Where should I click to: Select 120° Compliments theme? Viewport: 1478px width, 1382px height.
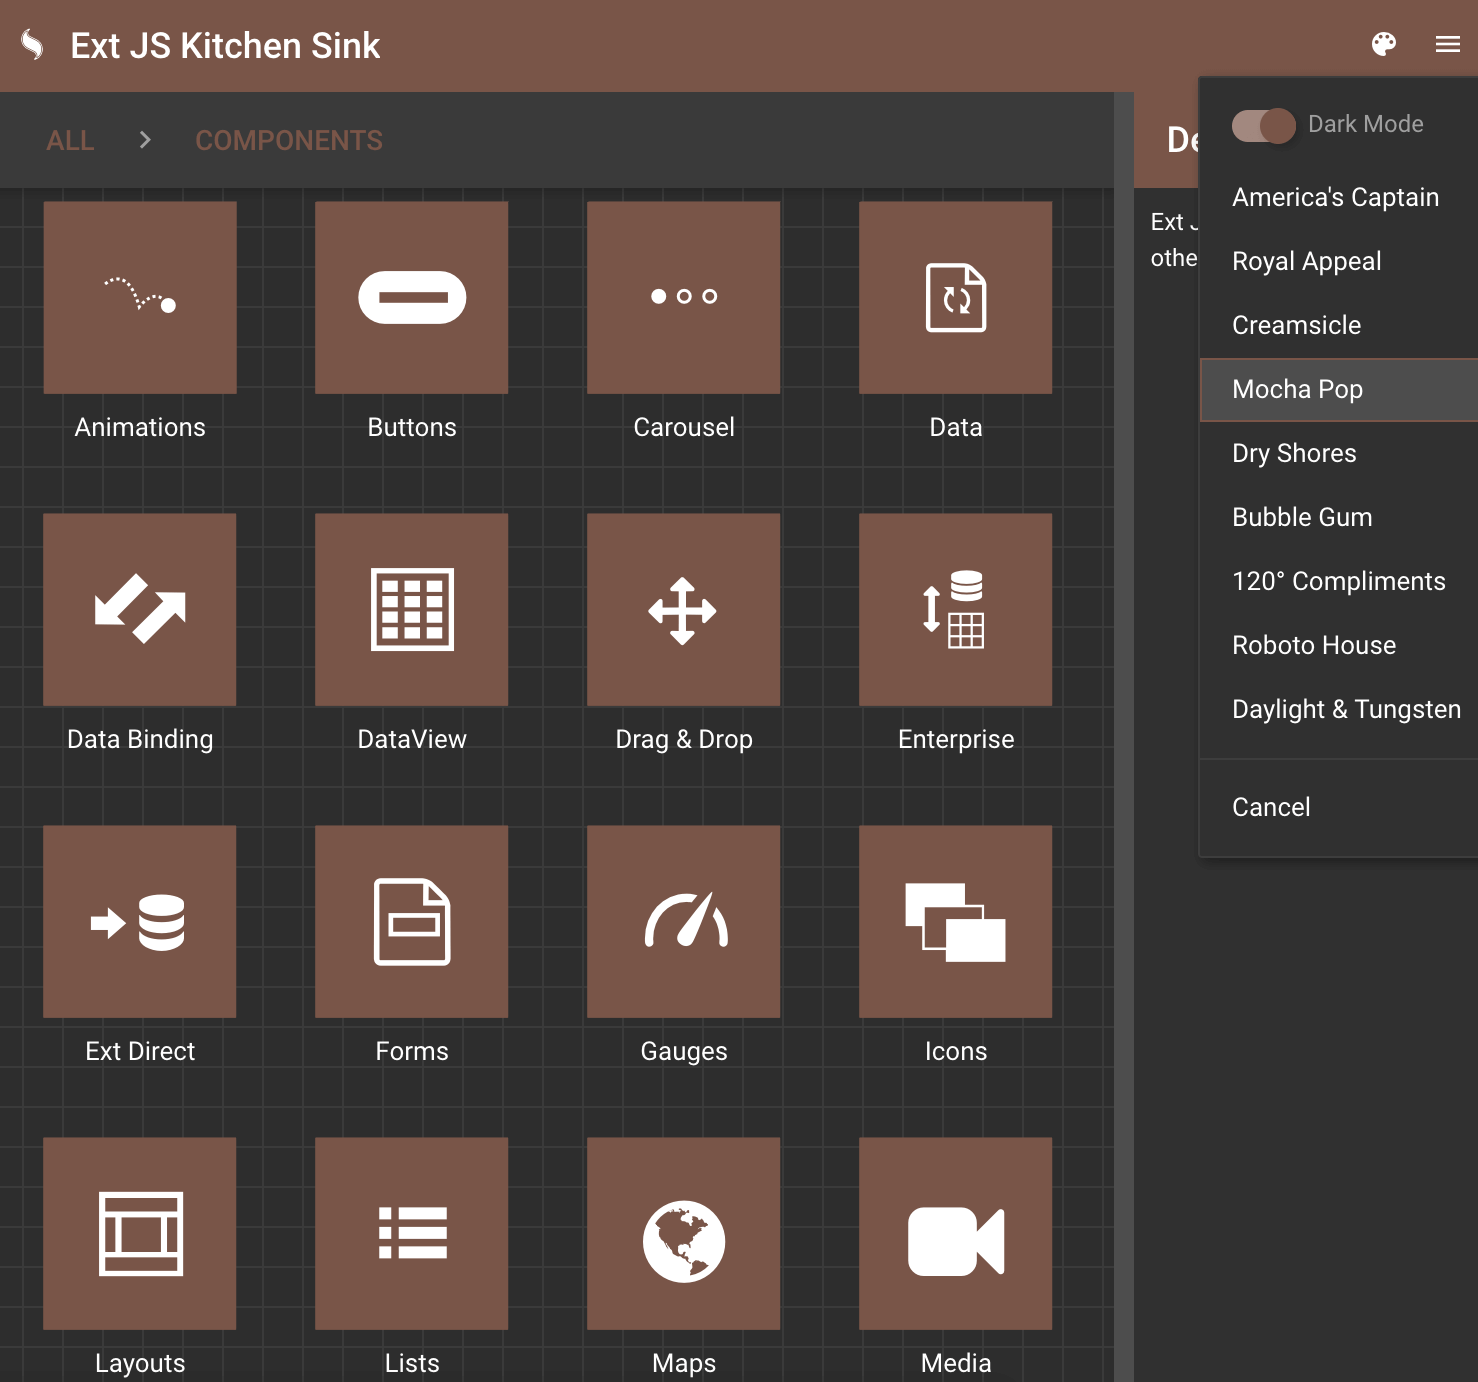point(1339,581)
